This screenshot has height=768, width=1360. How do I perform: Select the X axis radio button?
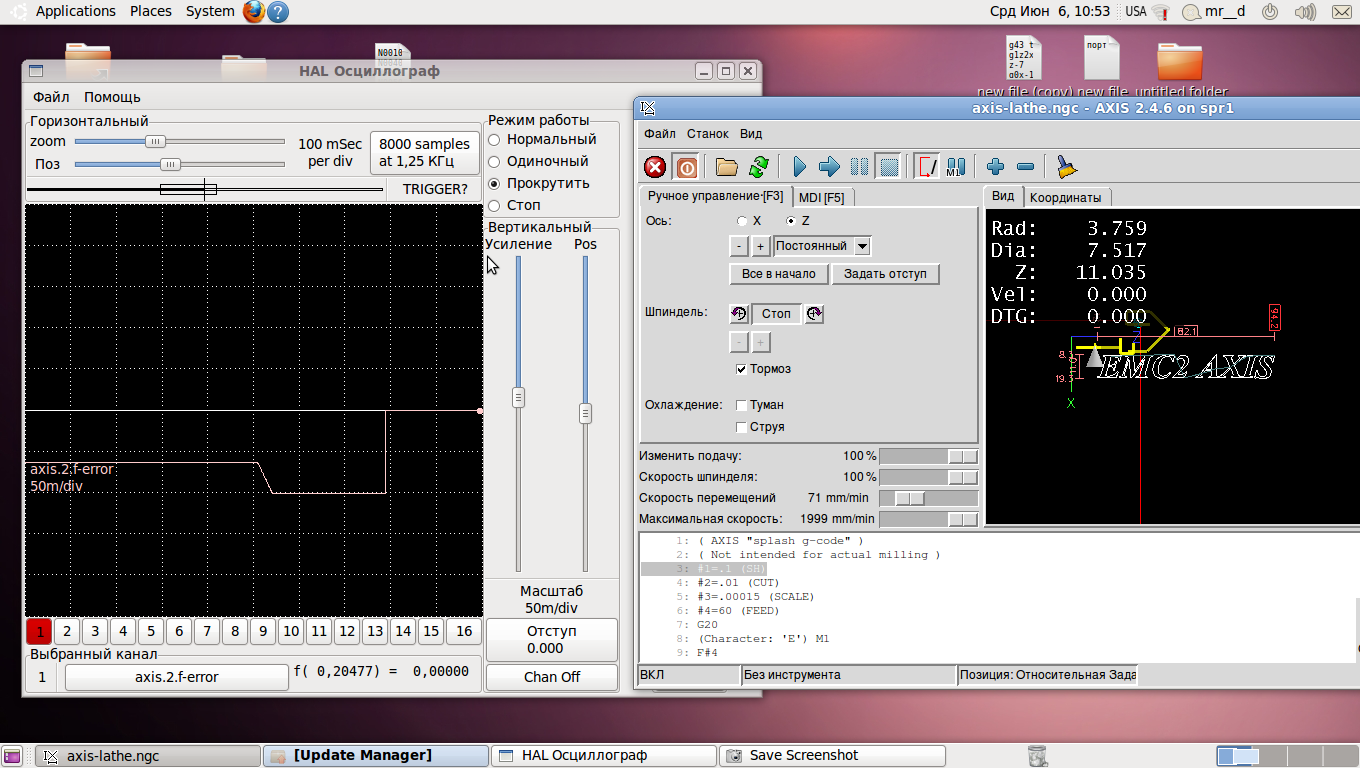pos(742,221)
